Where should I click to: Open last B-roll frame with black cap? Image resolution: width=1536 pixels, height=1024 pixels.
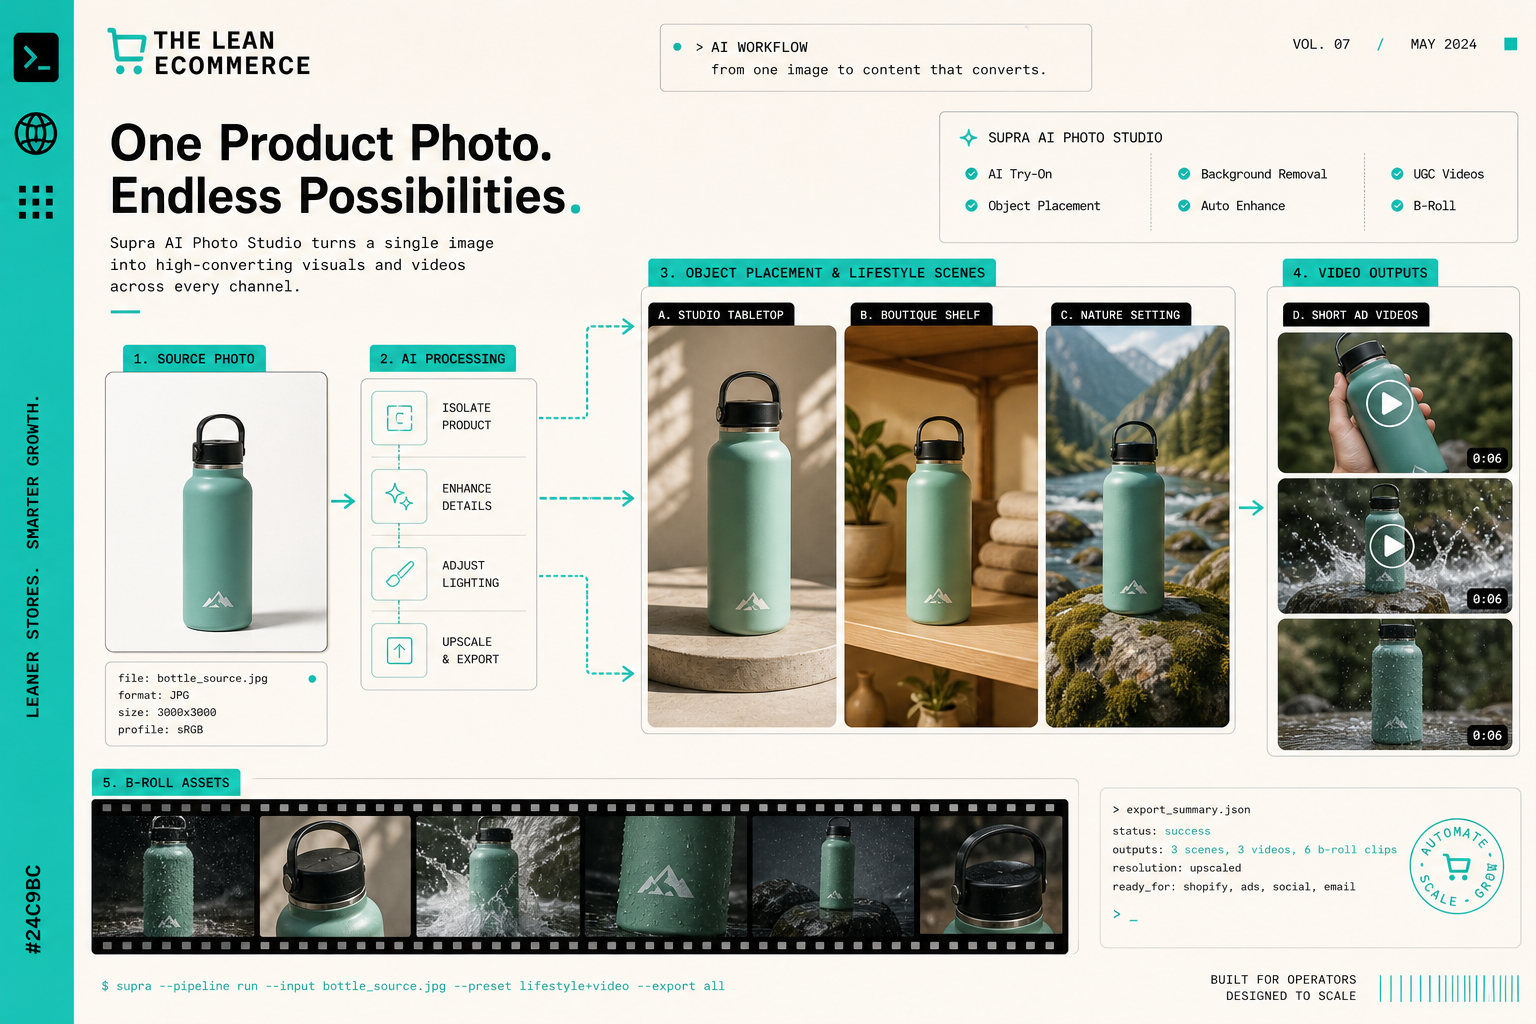[x=992, y=876]
